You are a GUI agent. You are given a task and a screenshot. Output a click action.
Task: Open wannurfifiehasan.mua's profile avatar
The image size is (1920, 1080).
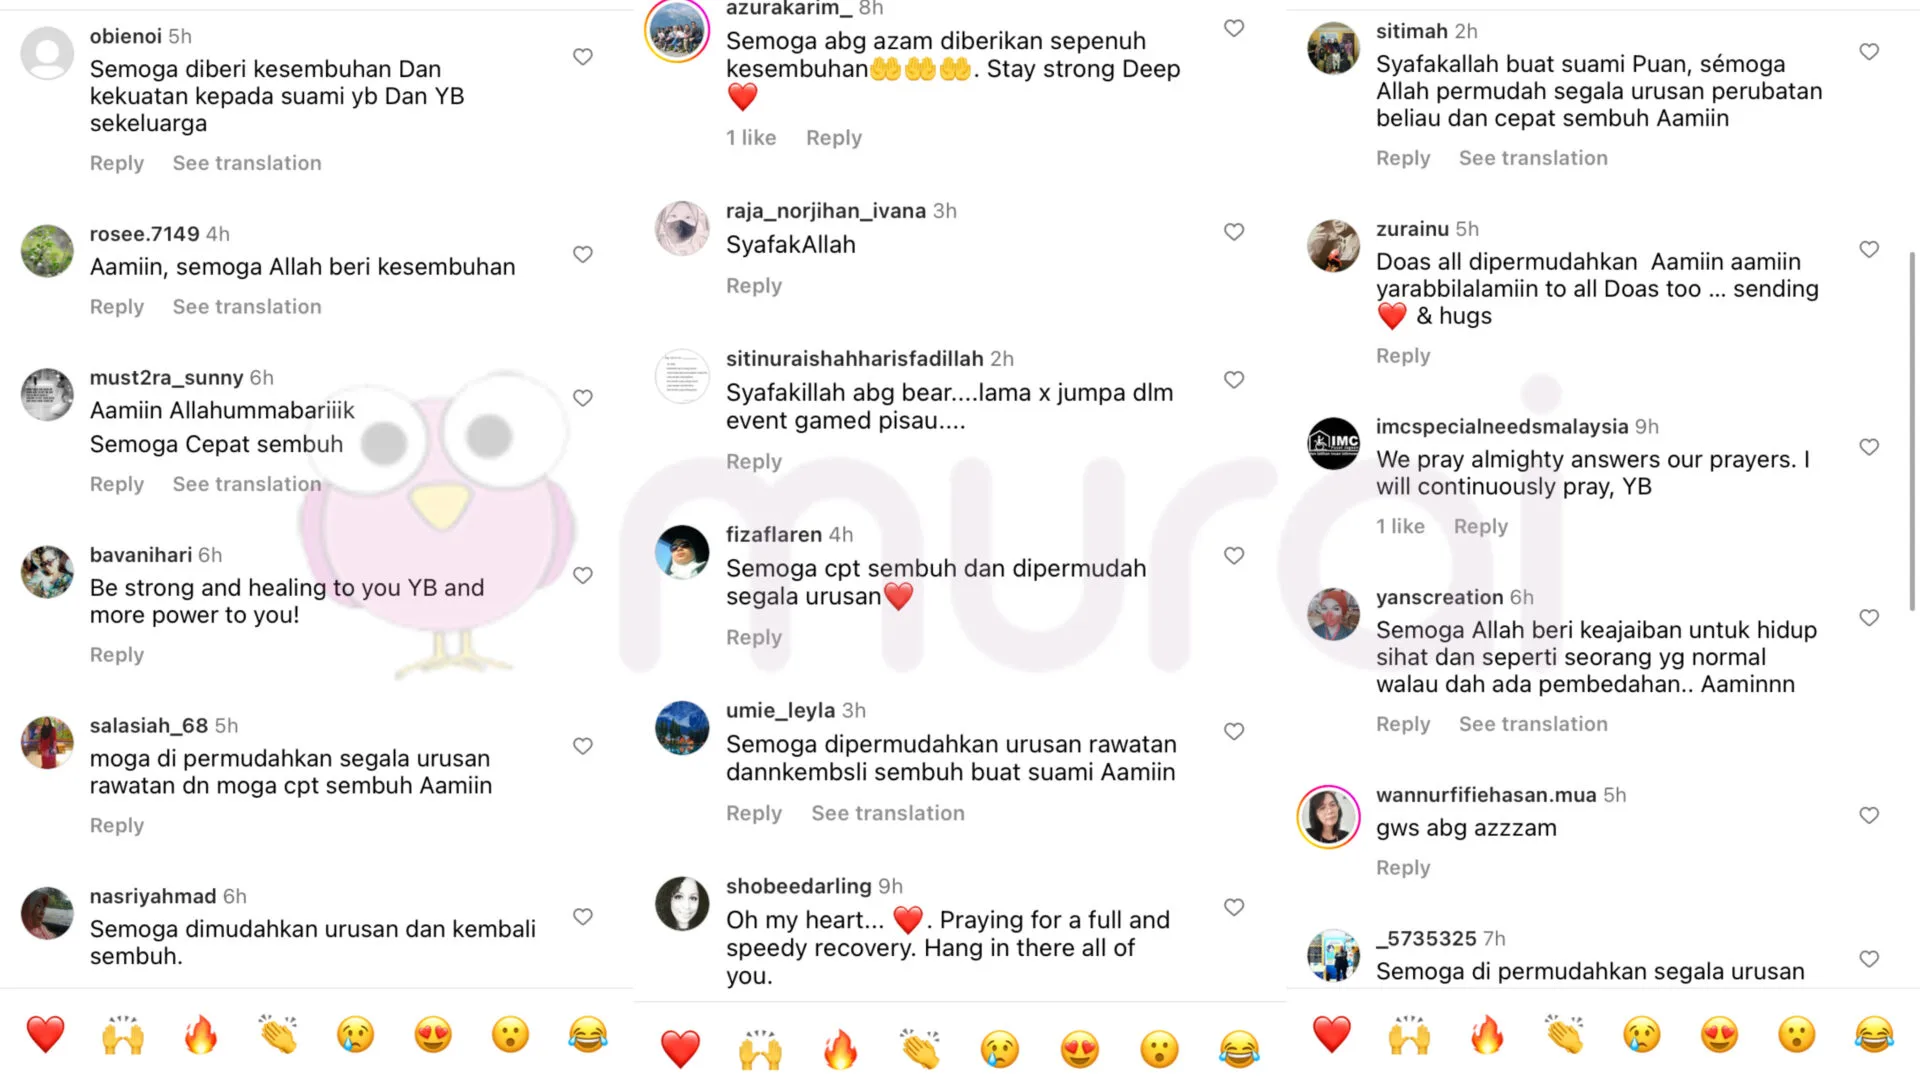pos(1329,816)
